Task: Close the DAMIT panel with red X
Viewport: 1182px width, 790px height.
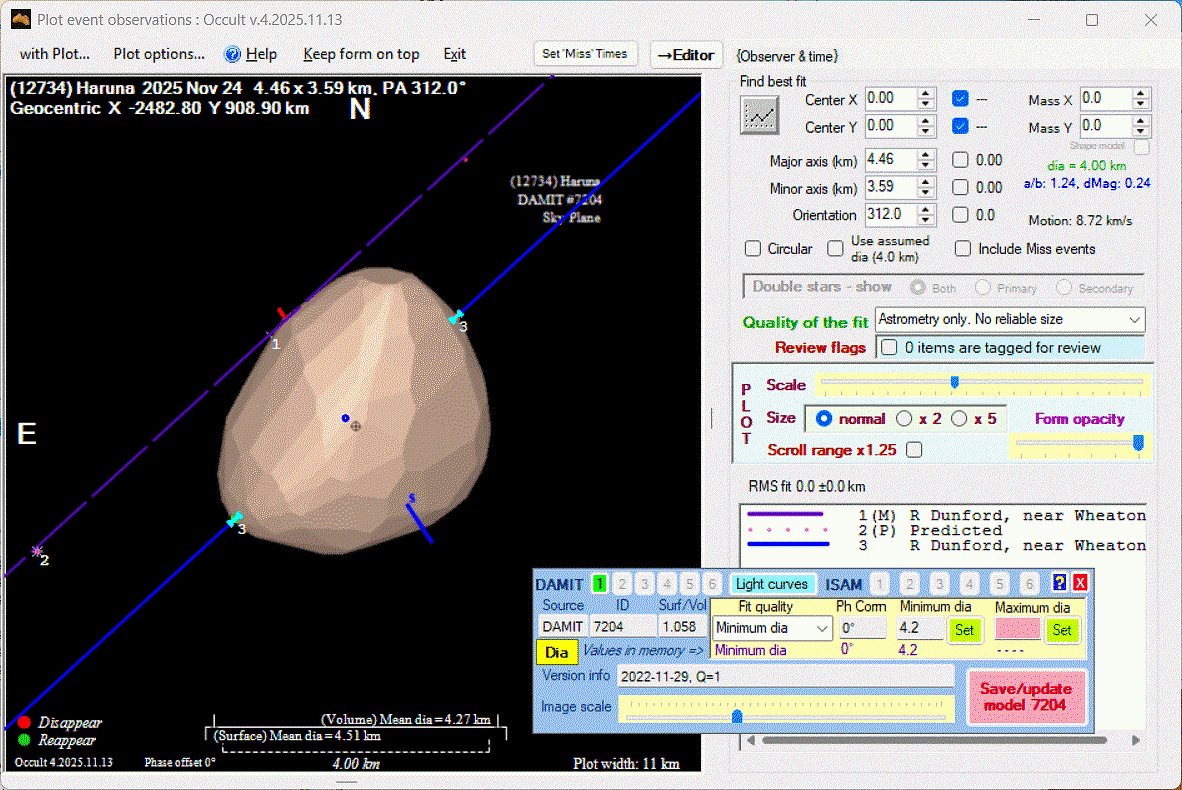Action: [1080, 583]
